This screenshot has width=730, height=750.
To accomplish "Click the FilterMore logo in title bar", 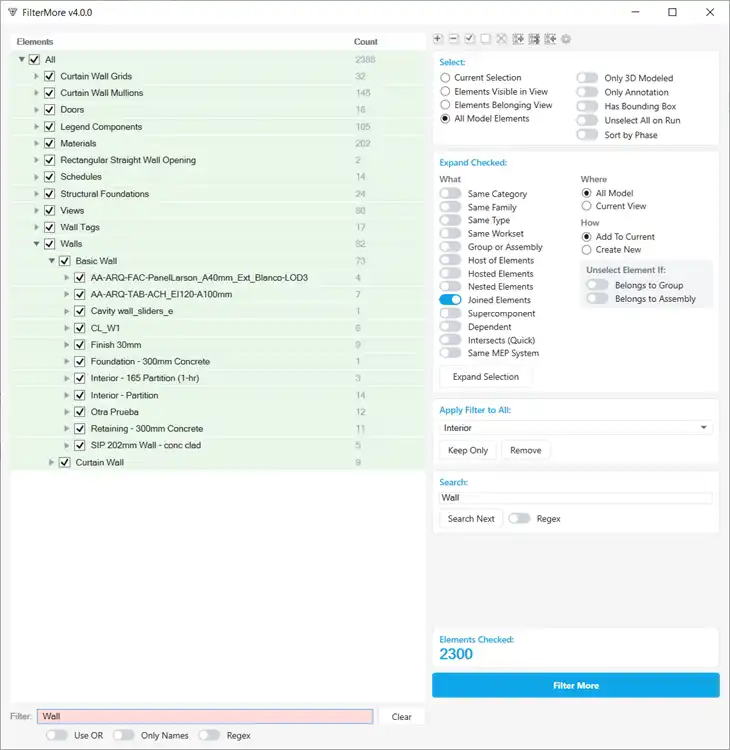I will (12, 12).
